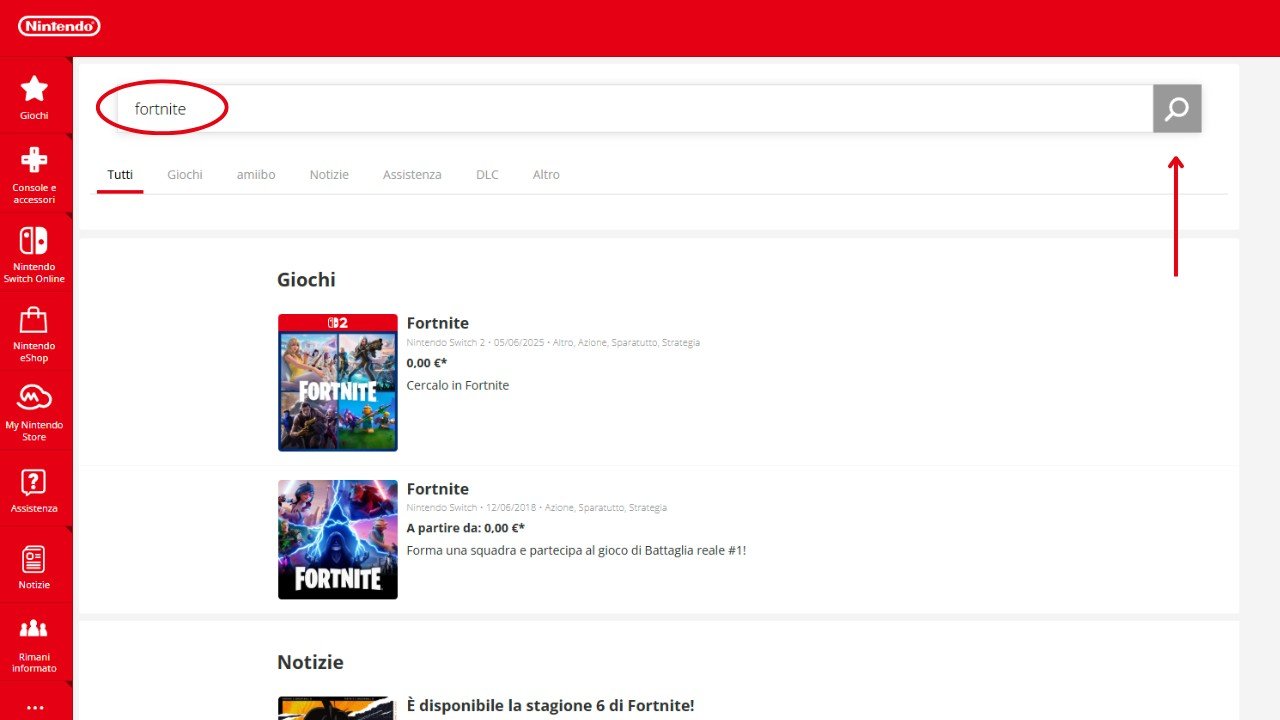This screenshot has width=1280, height=720.
Task: Click the magnifying glass search button
Action: pyautogui.click(x=1177, y=108)
